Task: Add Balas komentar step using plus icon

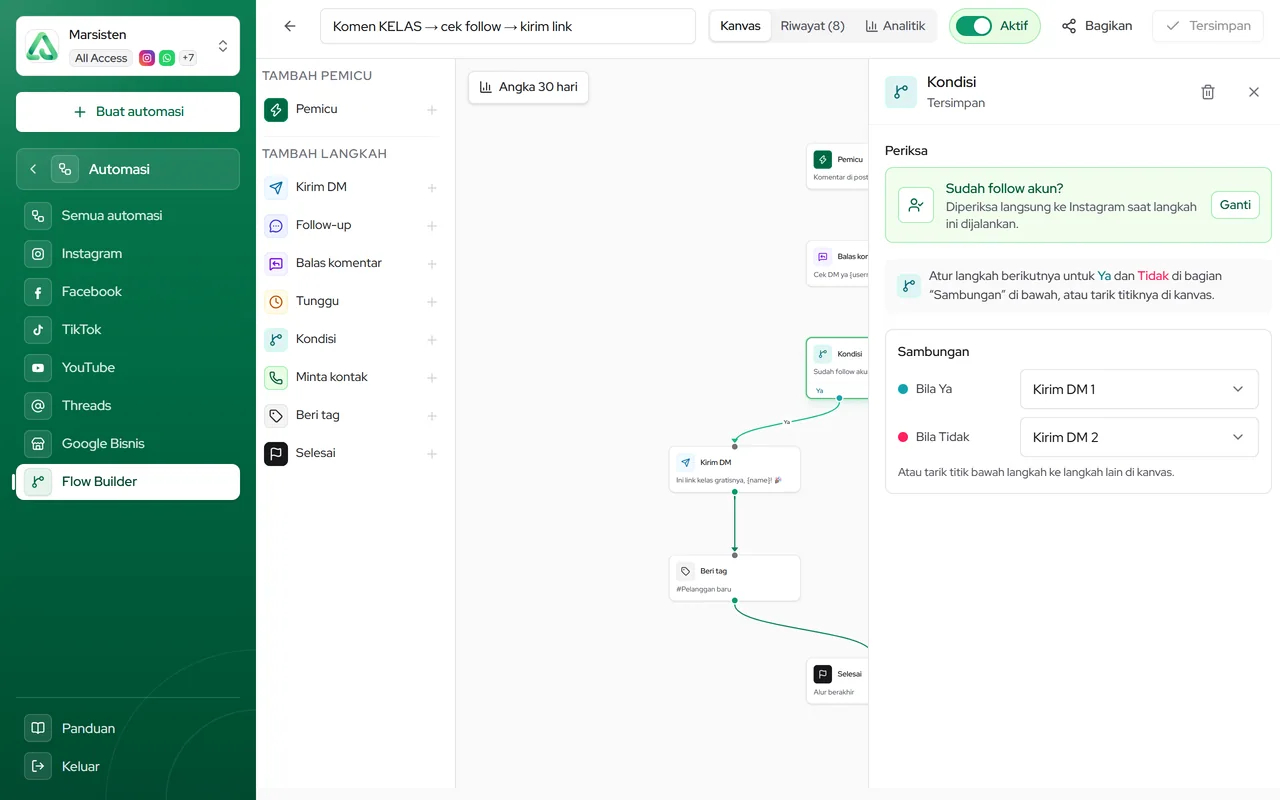Action: point(432,264)
